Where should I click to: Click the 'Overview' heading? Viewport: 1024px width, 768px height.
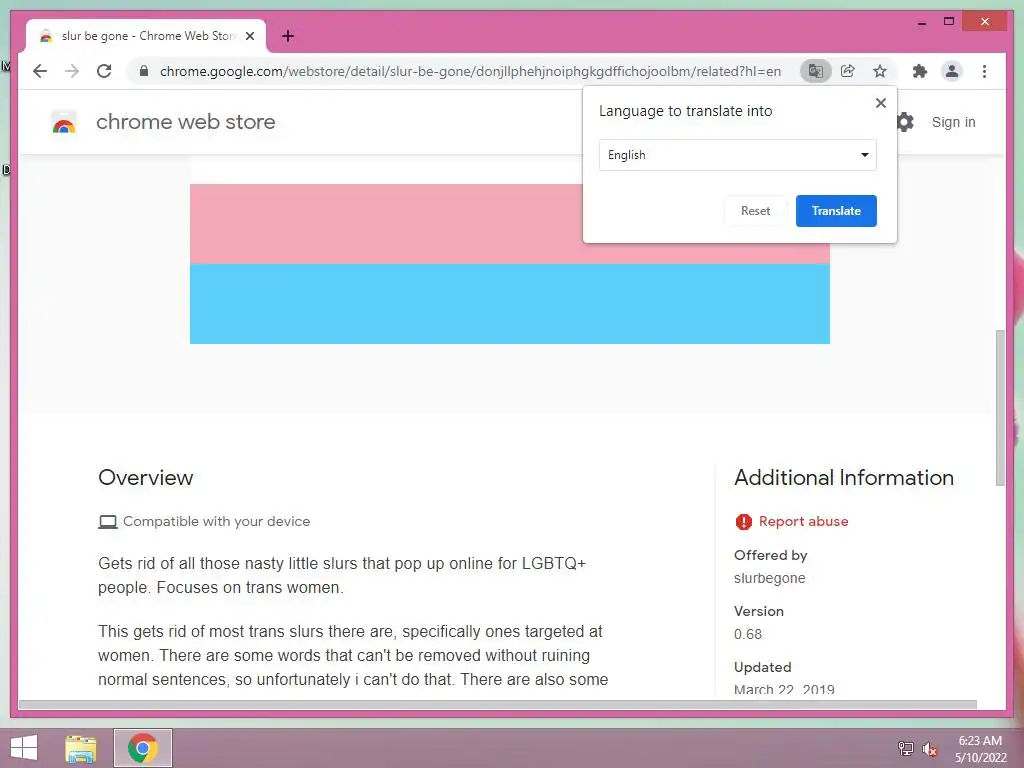tap(146, 477)
